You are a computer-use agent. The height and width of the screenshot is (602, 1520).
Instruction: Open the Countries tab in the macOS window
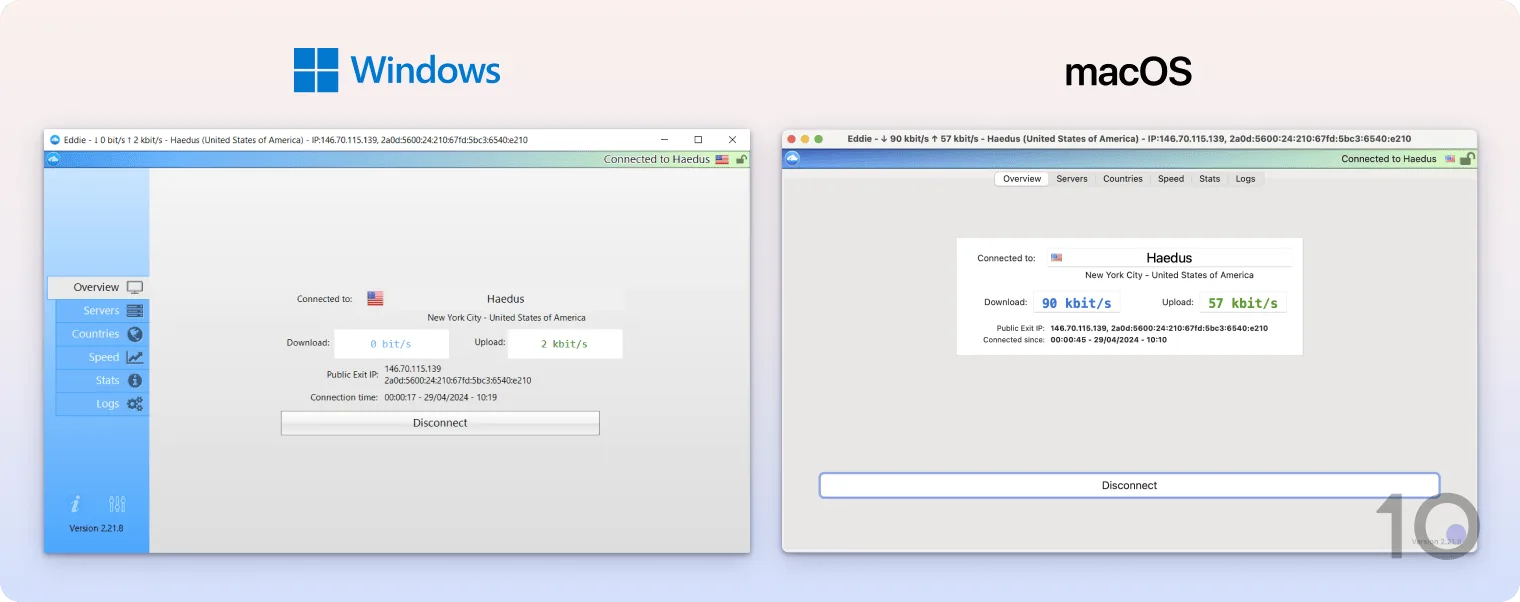point(1123,179)
